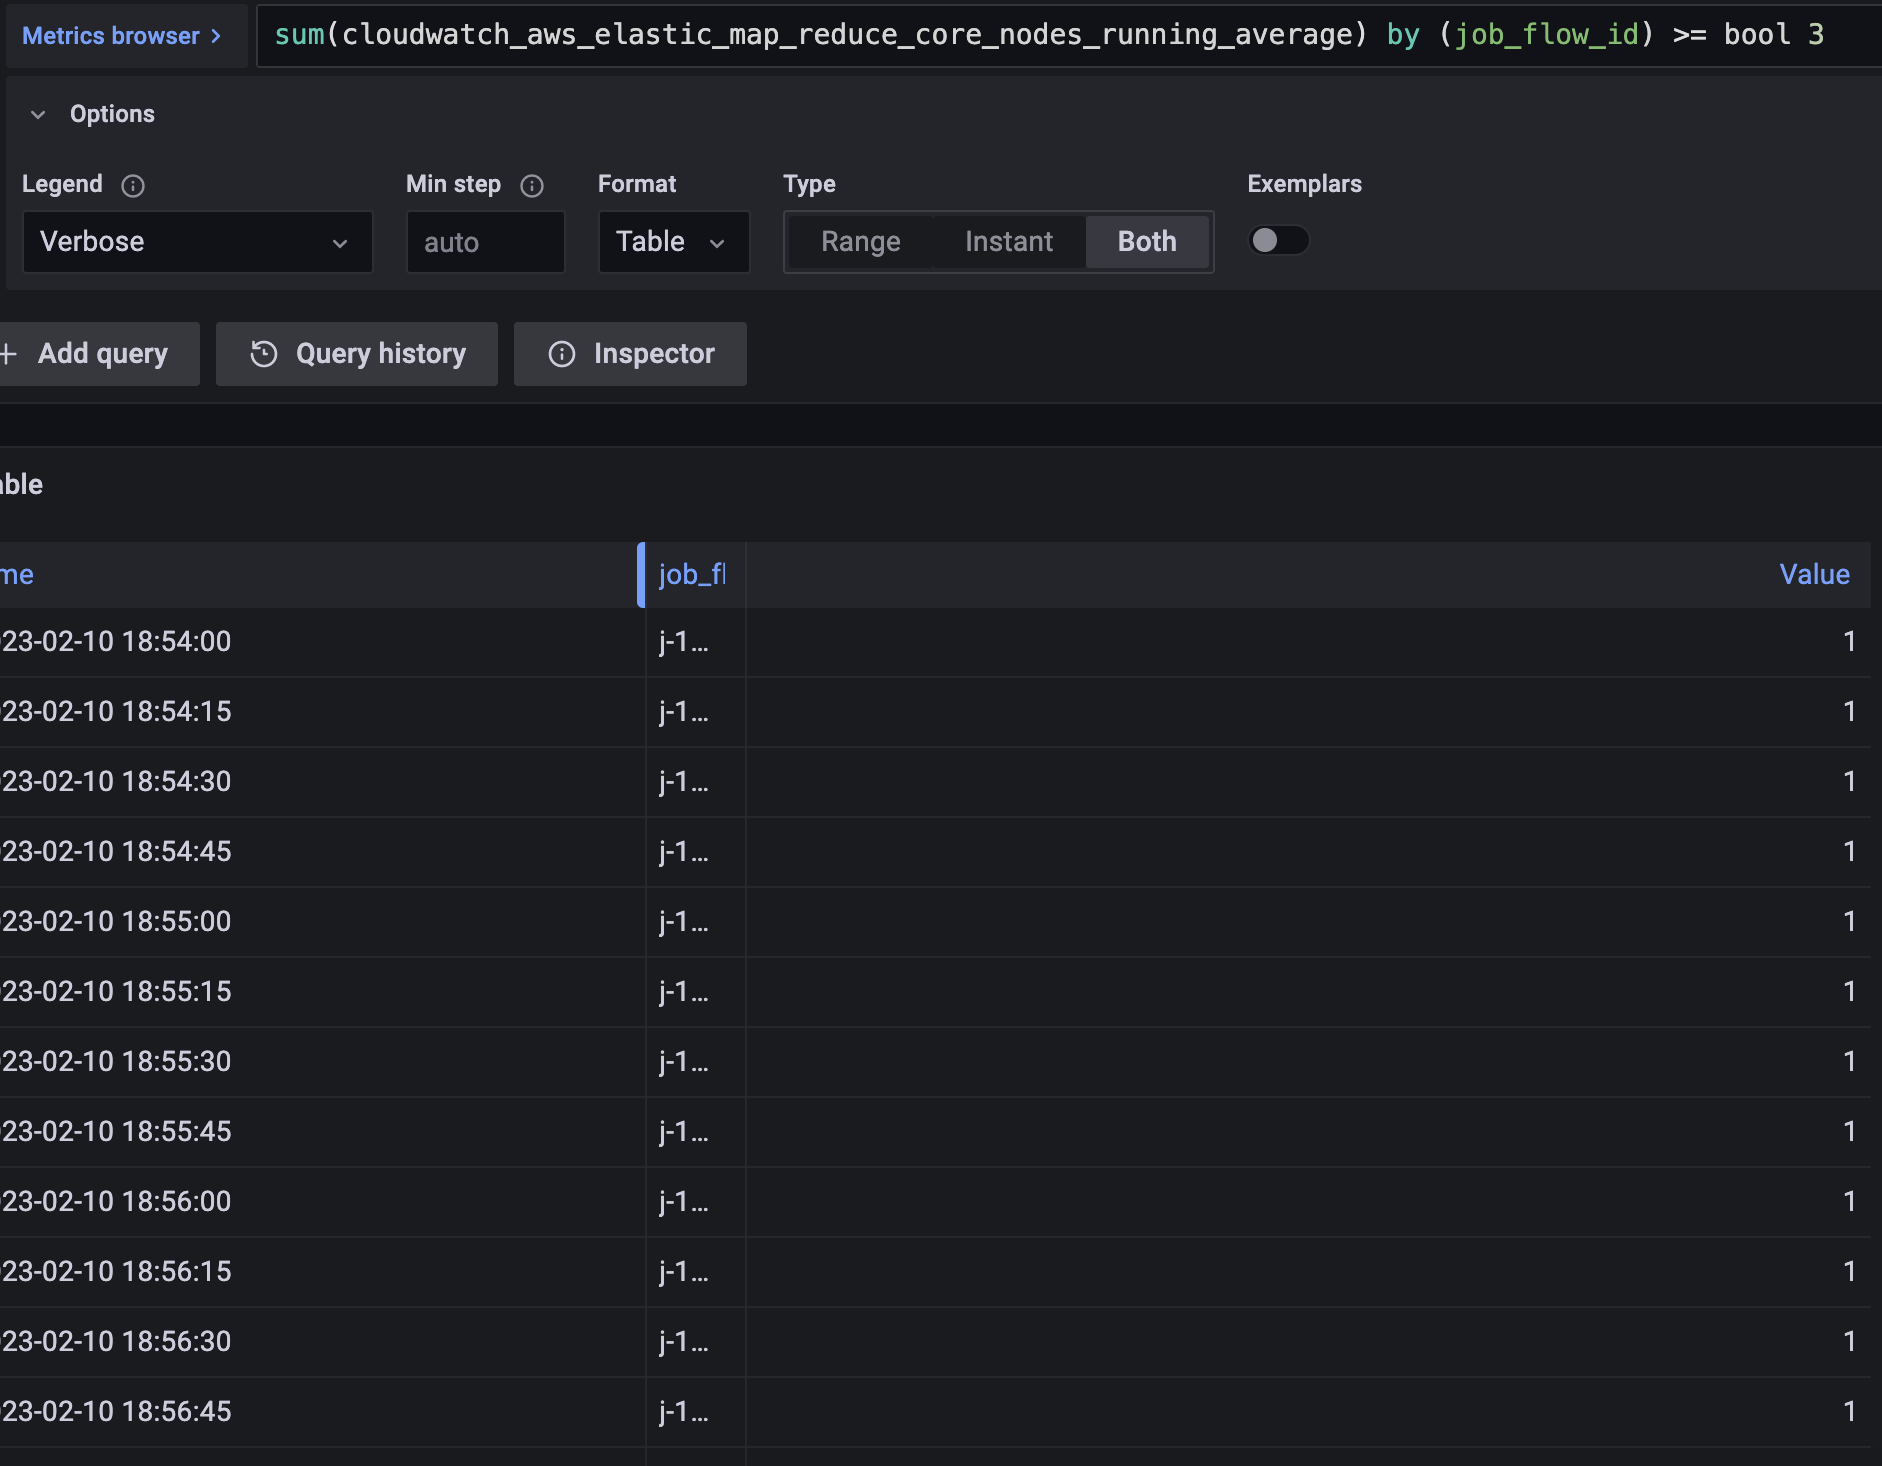Open the Legend dropdown set to Verbose

tap(196, 242)
